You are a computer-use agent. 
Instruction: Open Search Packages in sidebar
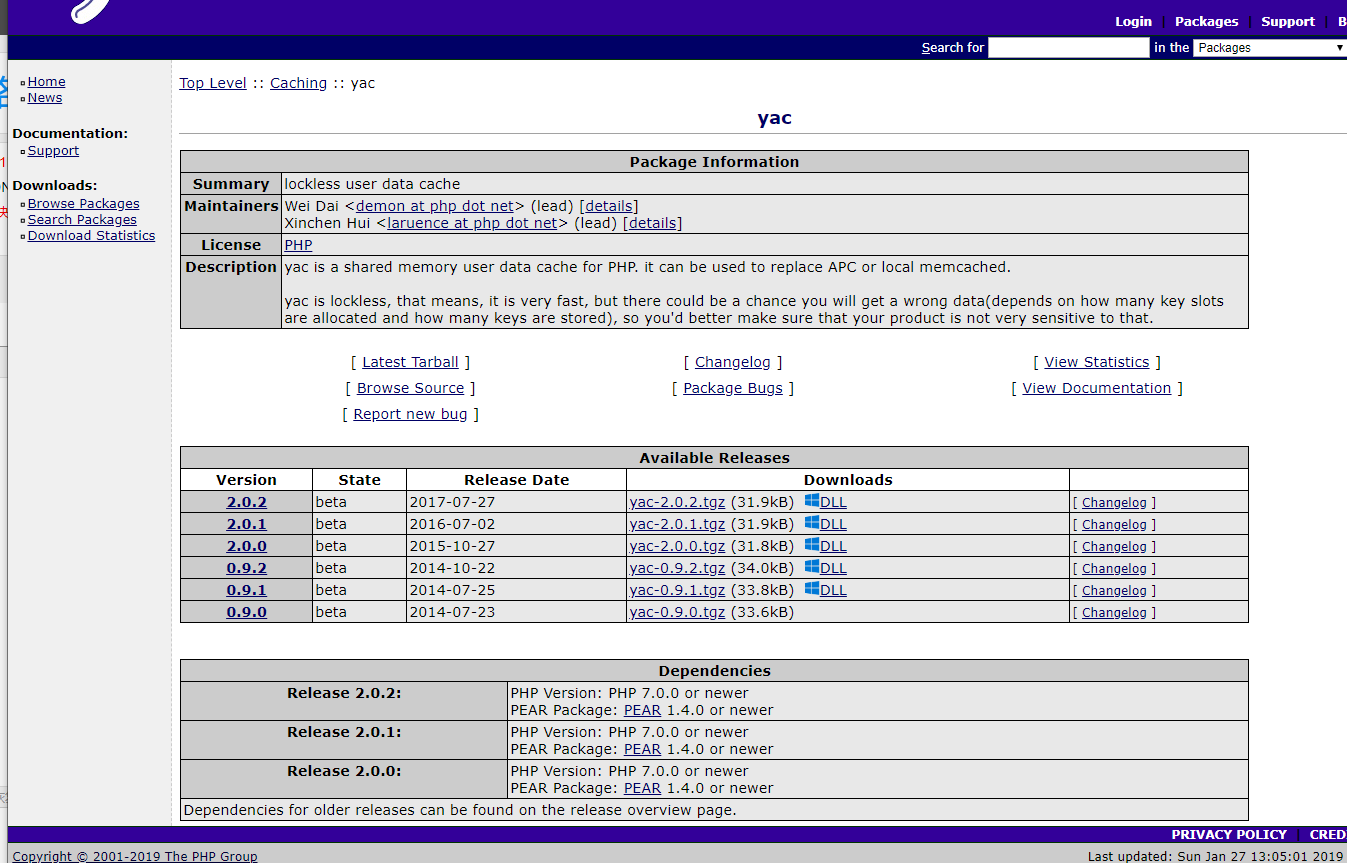point(82,220)
